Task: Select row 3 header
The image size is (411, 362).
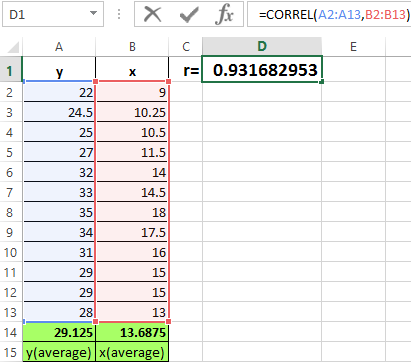Action: (x=11, y=112)
